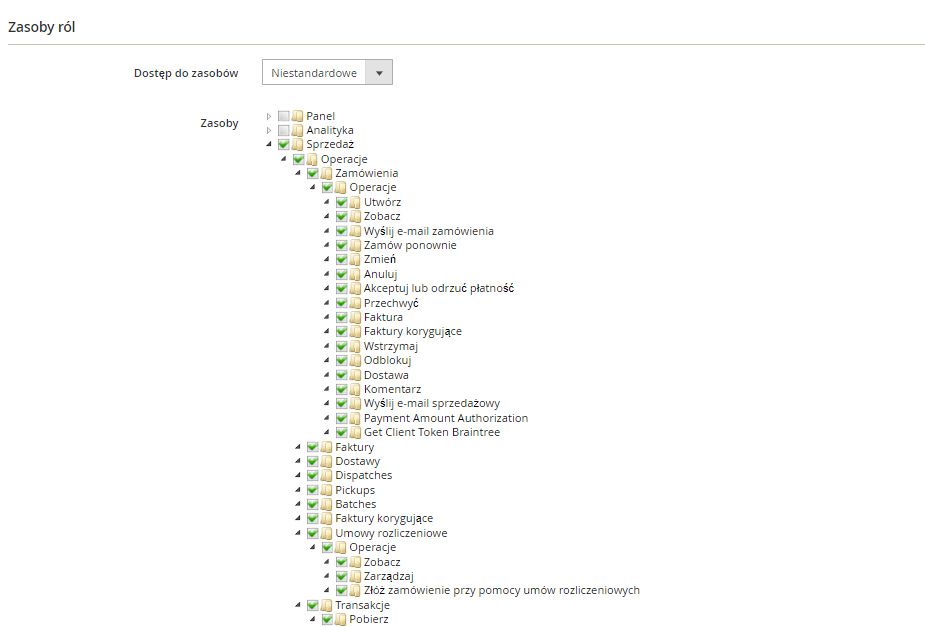
Task: Click the Dostęp do zasobów field label
Action: 186,73
